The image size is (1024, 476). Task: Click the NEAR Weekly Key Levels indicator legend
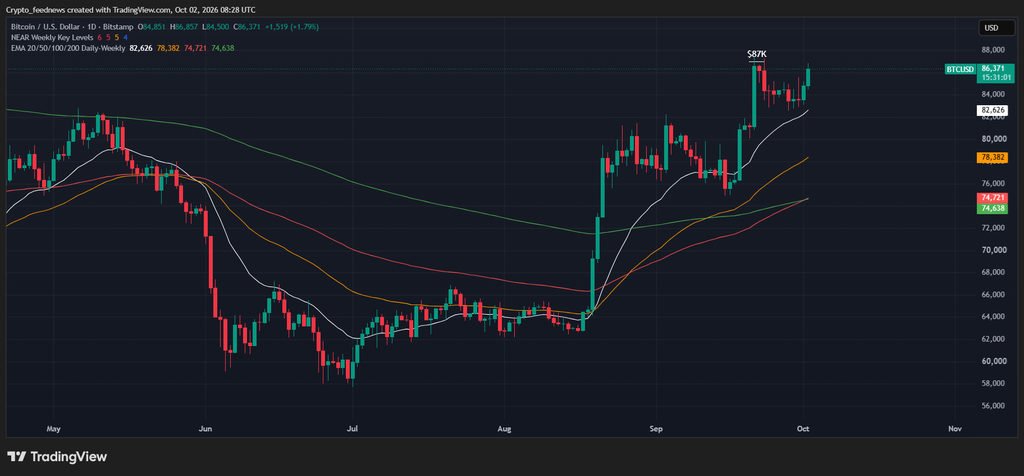tap(52, 37)
